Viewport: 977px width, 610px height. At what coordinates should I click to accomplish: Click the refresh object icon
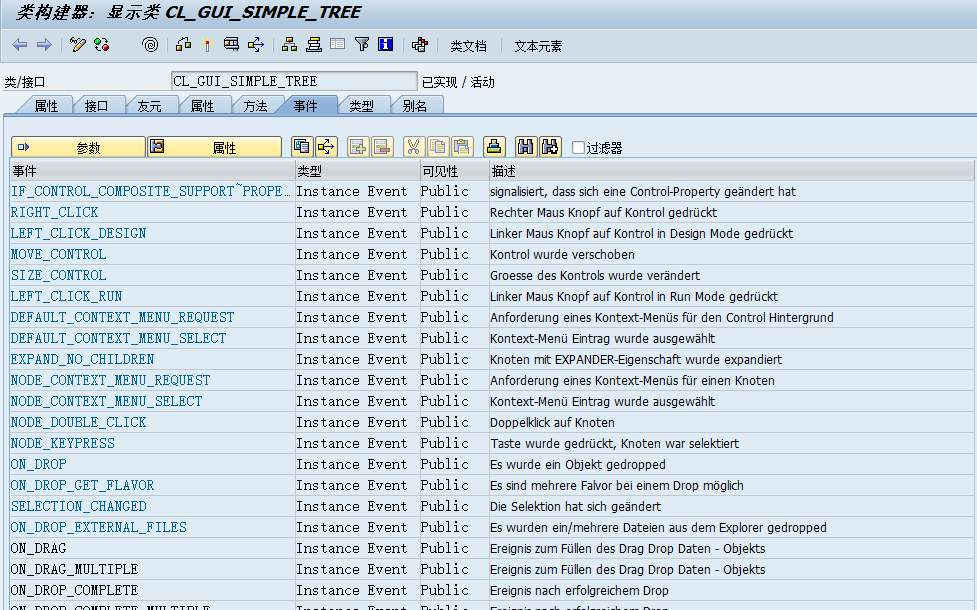click(x=102, y=44)
